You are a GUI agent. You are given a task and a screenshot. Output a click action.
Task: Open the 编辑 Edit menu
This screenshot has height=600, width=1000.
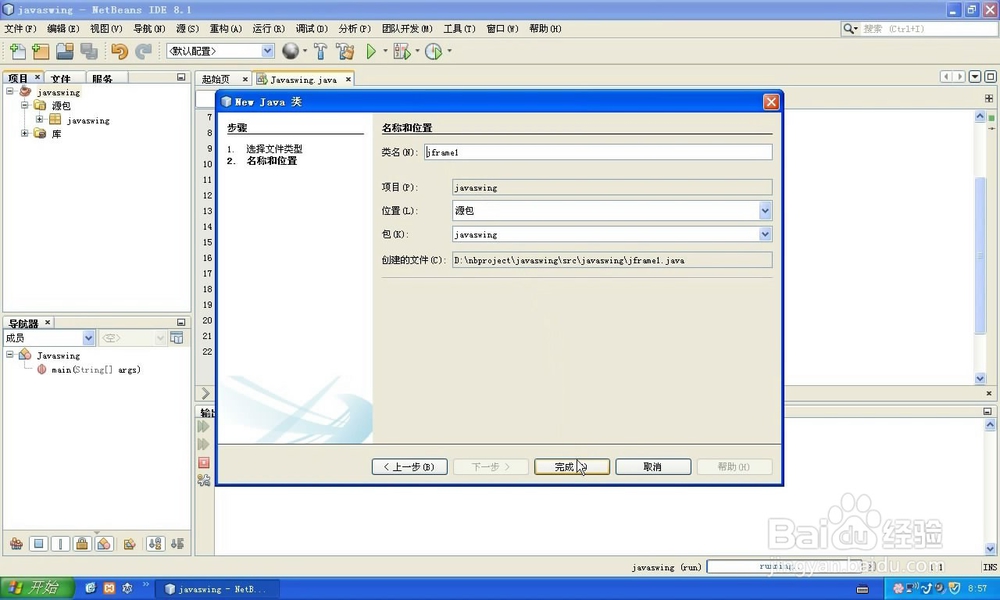pyautogui.click(x=63, y=29)
